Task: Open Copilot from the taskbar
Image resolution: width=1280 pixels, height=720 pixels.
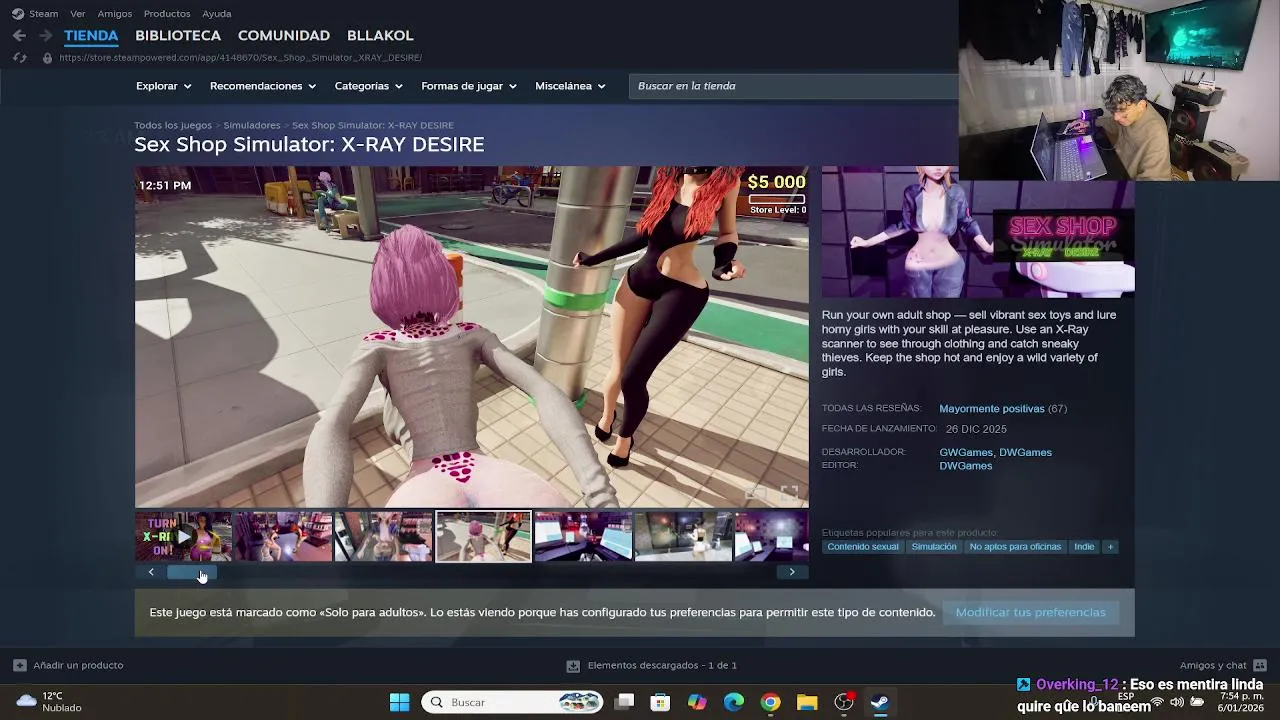Action: click(x=697, y=702)
